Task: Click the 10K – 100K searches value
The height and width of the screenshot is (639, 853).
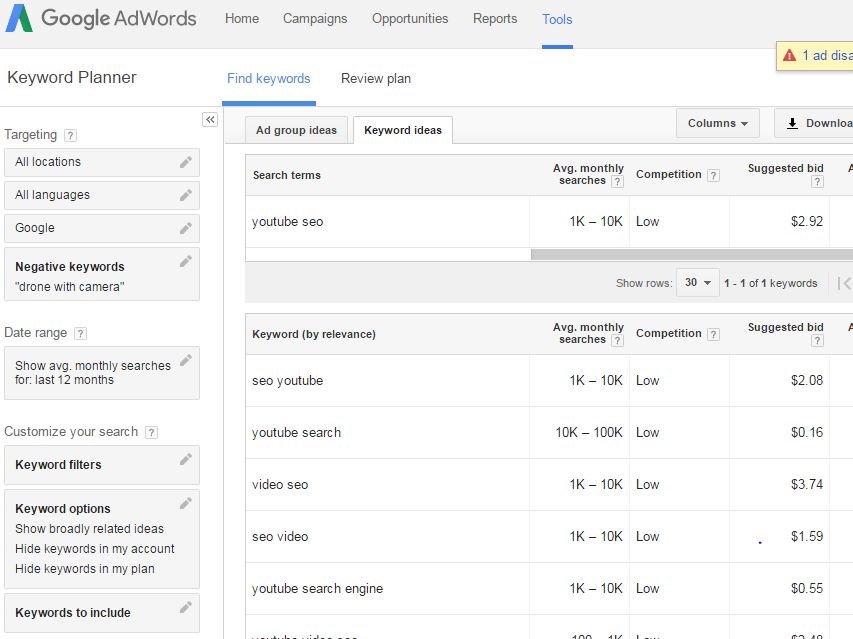Action: pyautogui.click(x=589, y=433)
